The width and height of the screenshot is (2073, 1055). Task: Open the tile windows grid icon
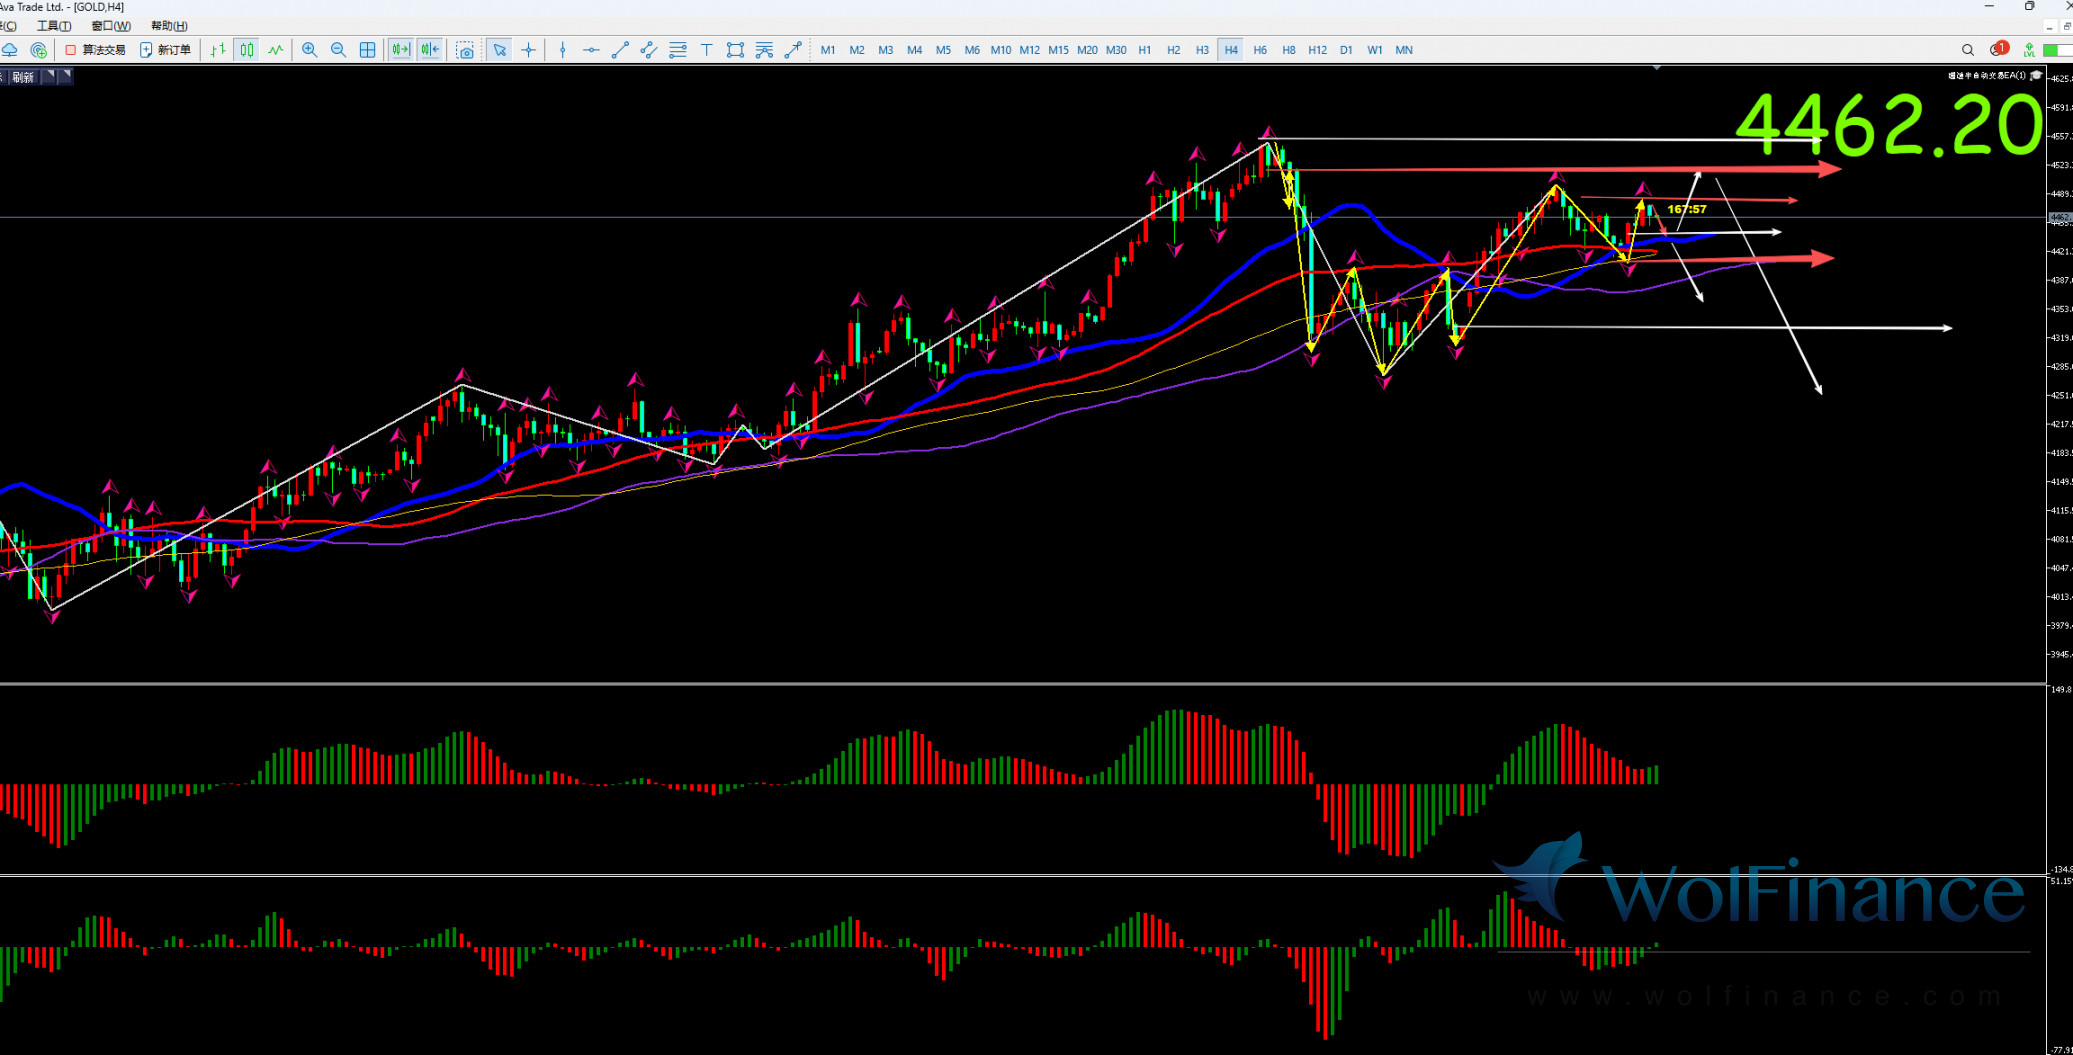coord(368,50)
